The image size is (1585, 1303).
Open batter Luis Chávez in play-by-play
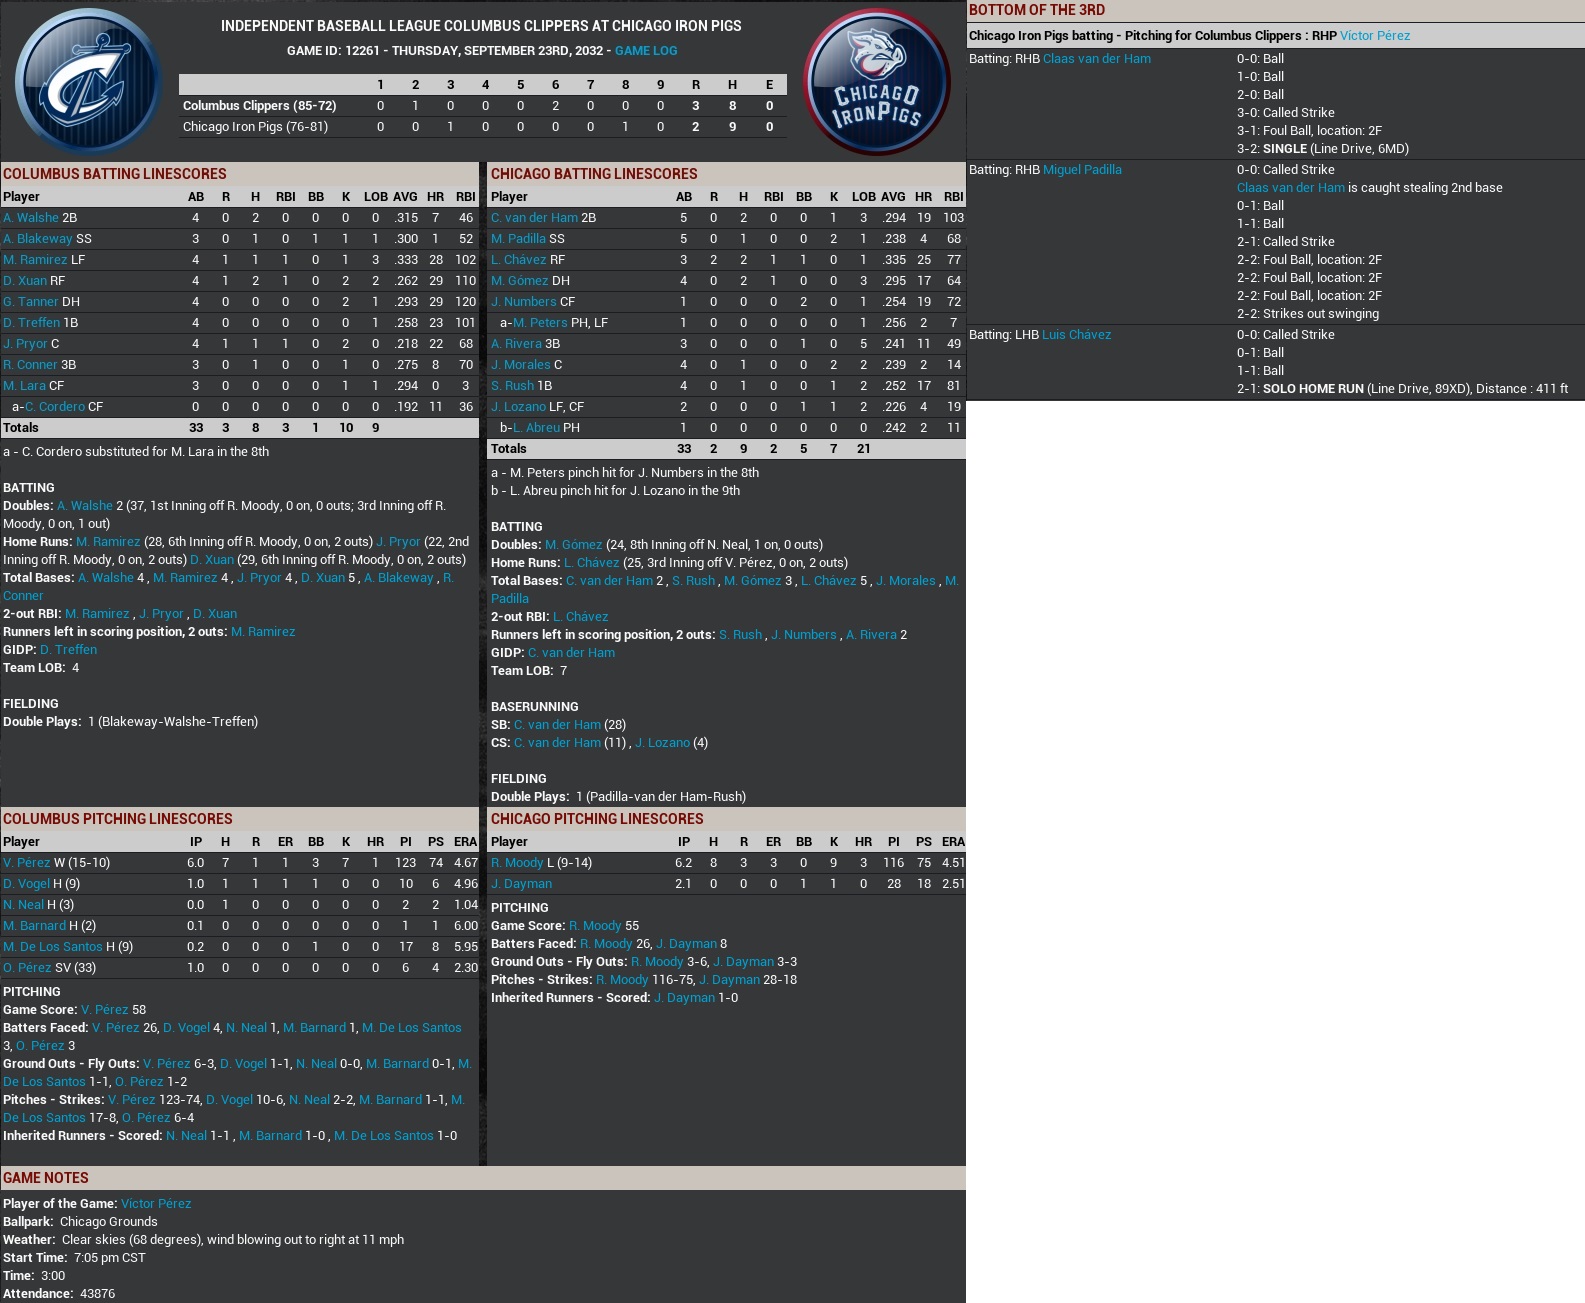tap(1076, 335)
